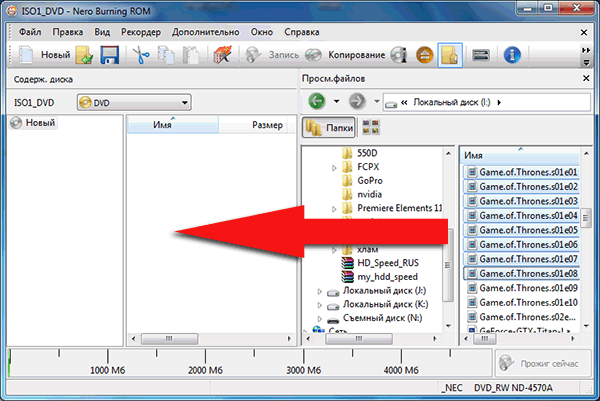This screenshot has height=401, width=600.
Task: Close the Просм.файлов panel
Action: [x=586, y=78]
